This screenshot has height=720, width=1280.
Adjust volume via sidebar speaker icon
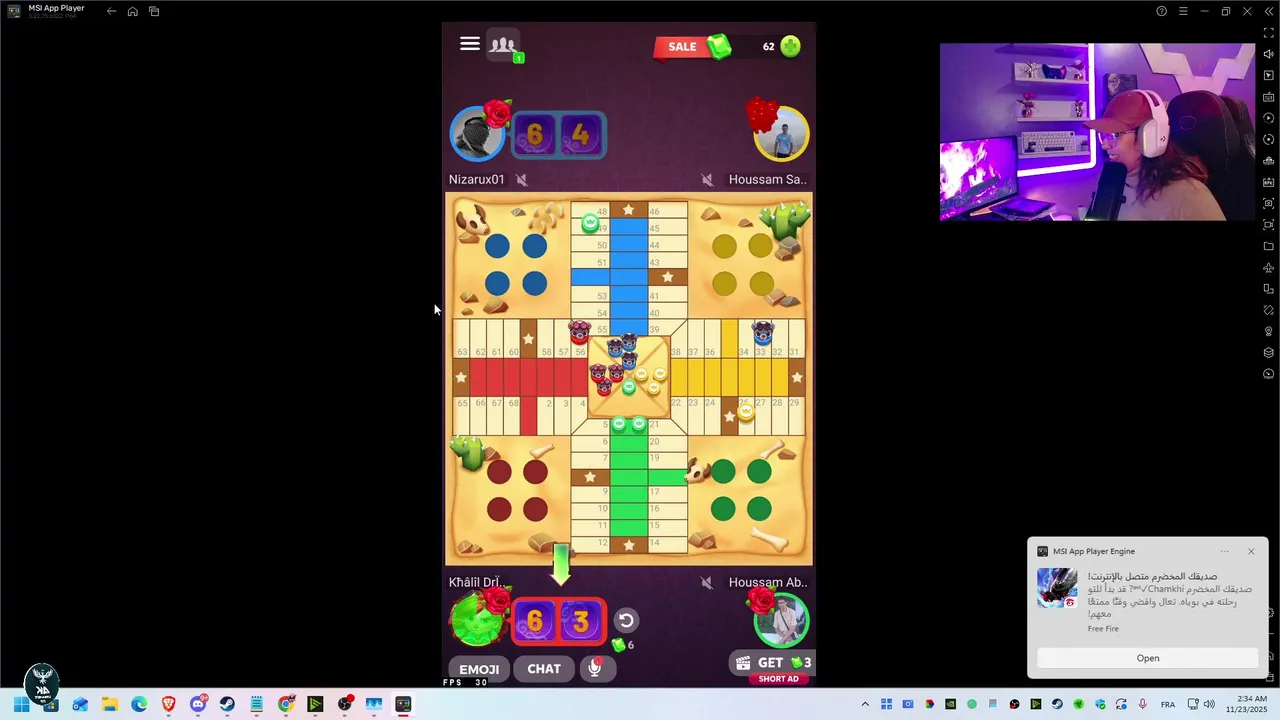1268,54
